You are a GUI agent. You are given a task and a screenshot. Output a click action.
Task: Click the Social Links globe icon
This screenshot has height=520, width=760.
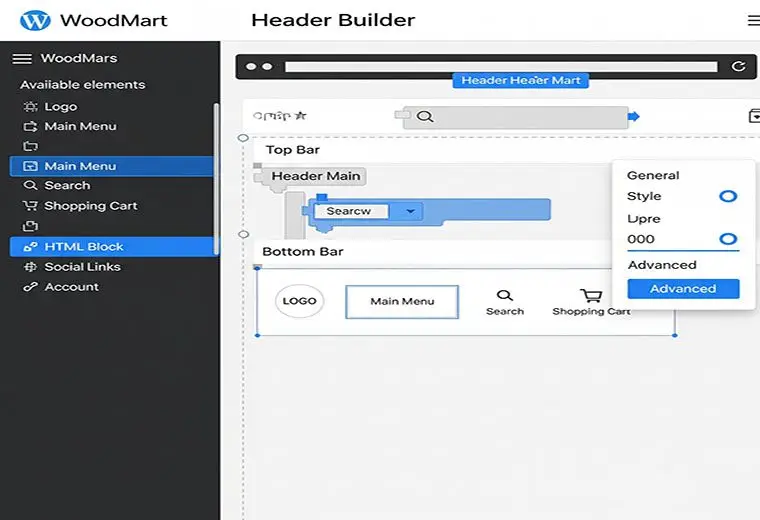point(31,267)
